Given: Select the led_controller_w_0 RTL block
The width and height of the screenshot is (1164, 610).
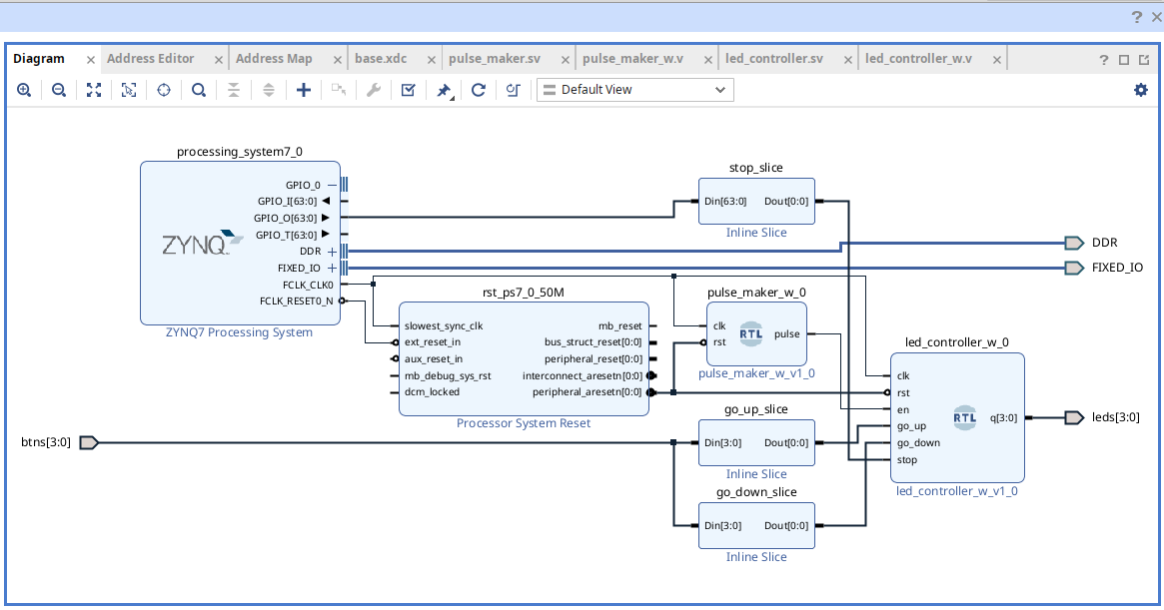Looking at the screenshot, I should click(956, 418).
